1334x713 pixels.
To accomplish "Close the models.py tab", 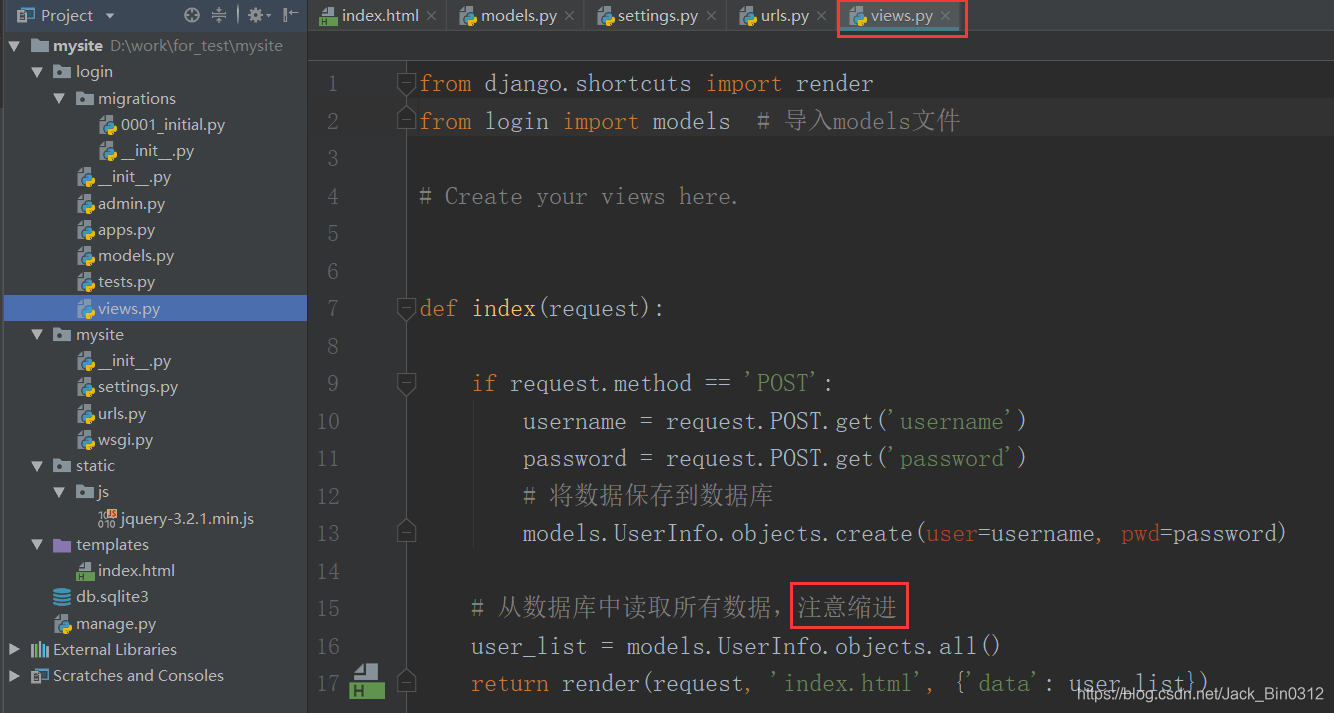I will (569, 16).
